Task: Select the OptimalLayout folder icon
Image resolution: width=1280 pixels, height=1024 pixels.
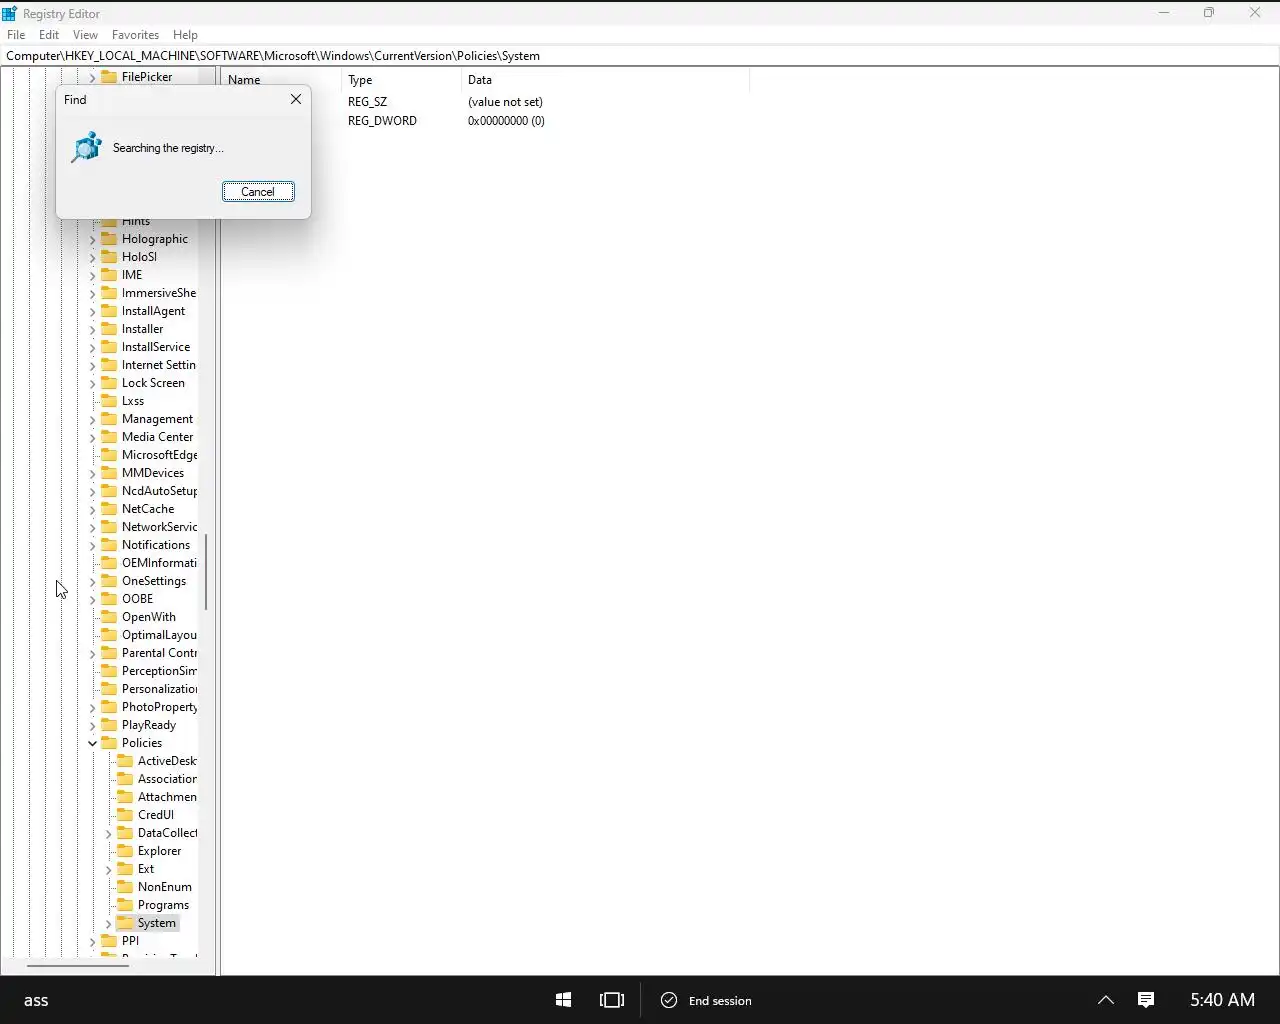Action: click(109, 635)
